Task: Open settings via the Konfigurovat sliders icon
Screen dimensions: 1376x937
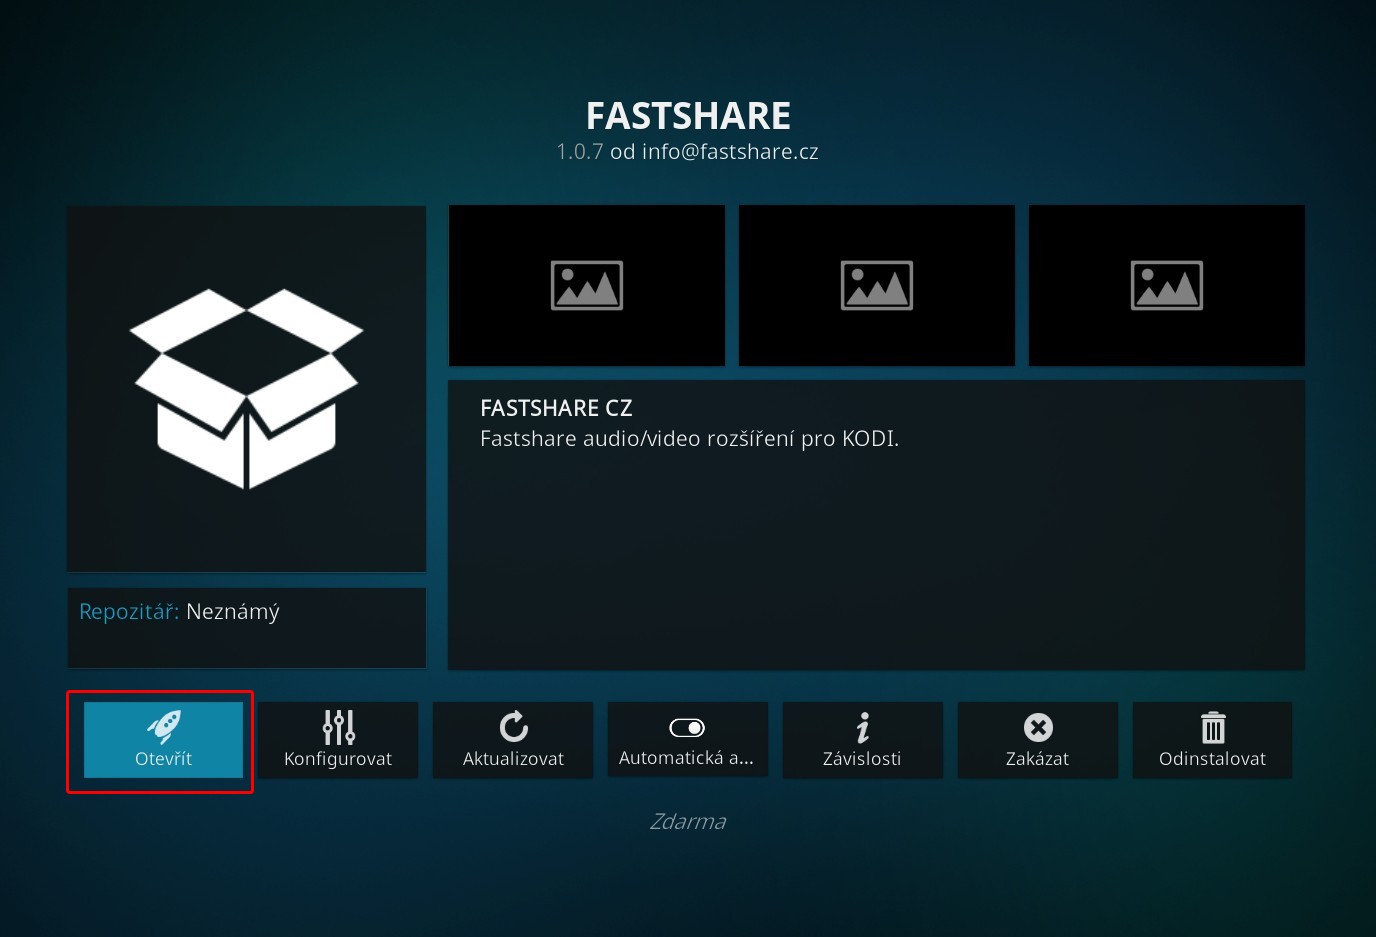Action: pos(338,740)
